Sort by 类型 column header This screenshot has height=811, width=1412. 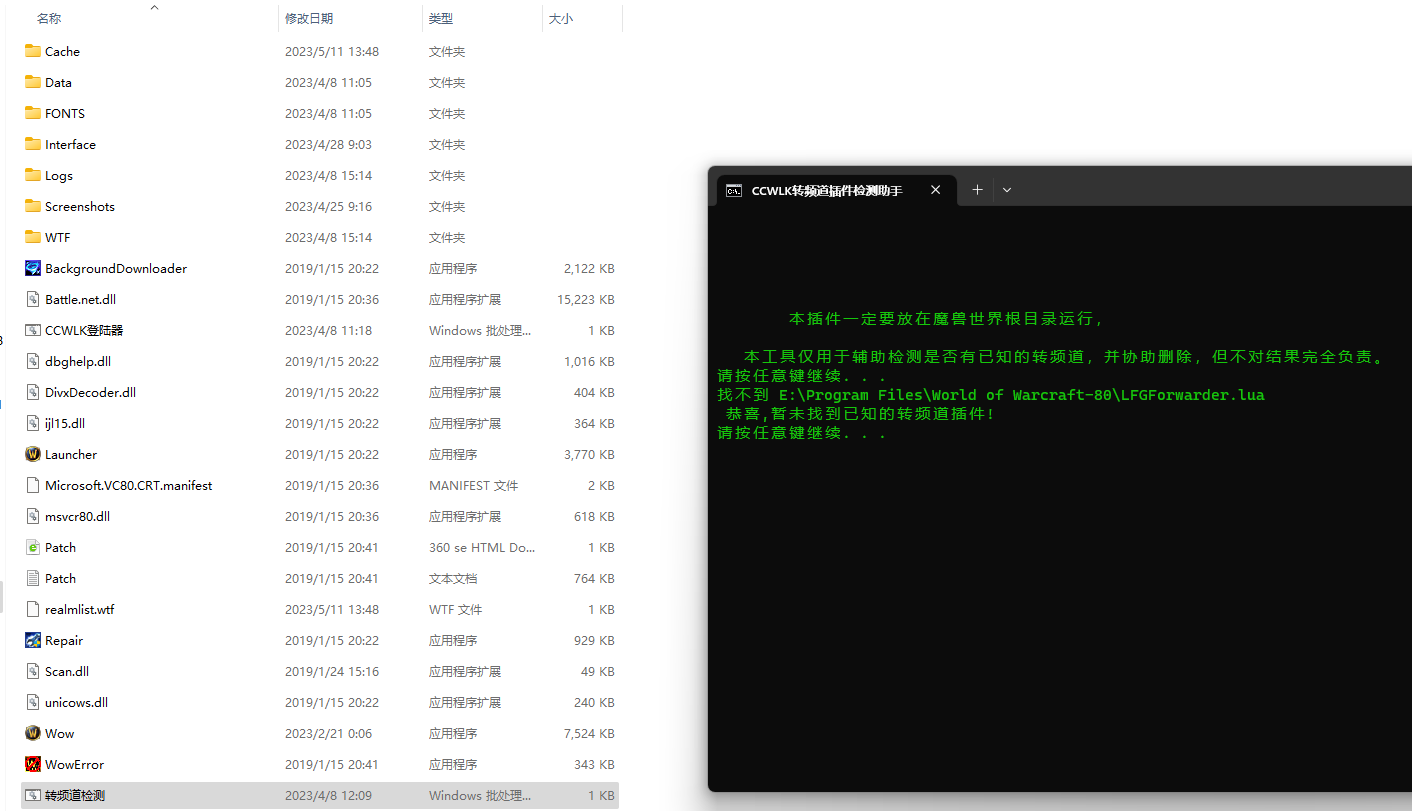tap(441, 18)
